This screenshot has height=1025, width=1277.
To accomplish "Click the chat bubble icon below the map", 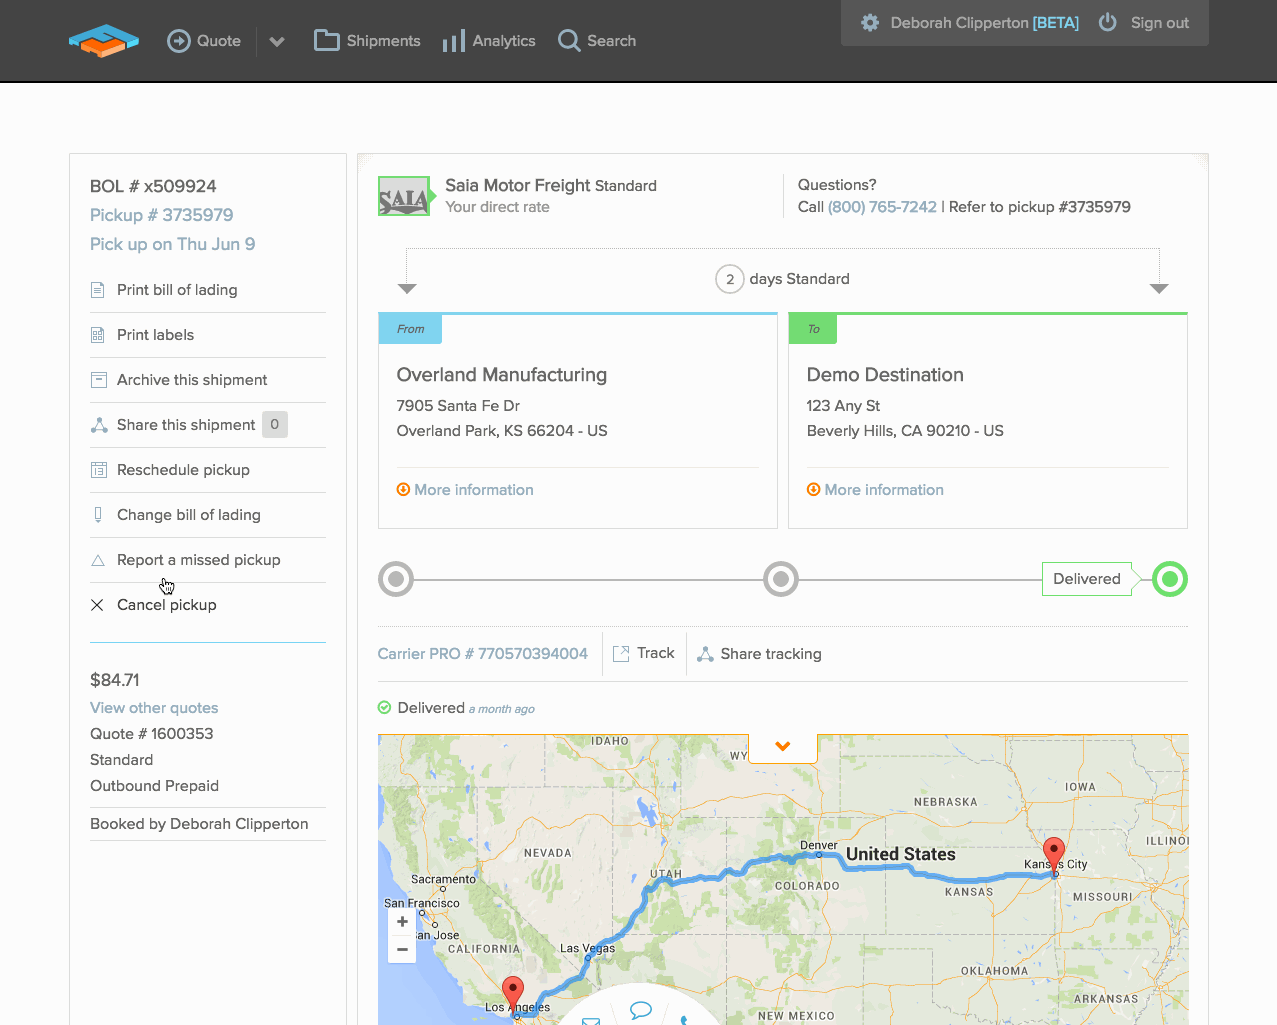I will coord(641,1010).
